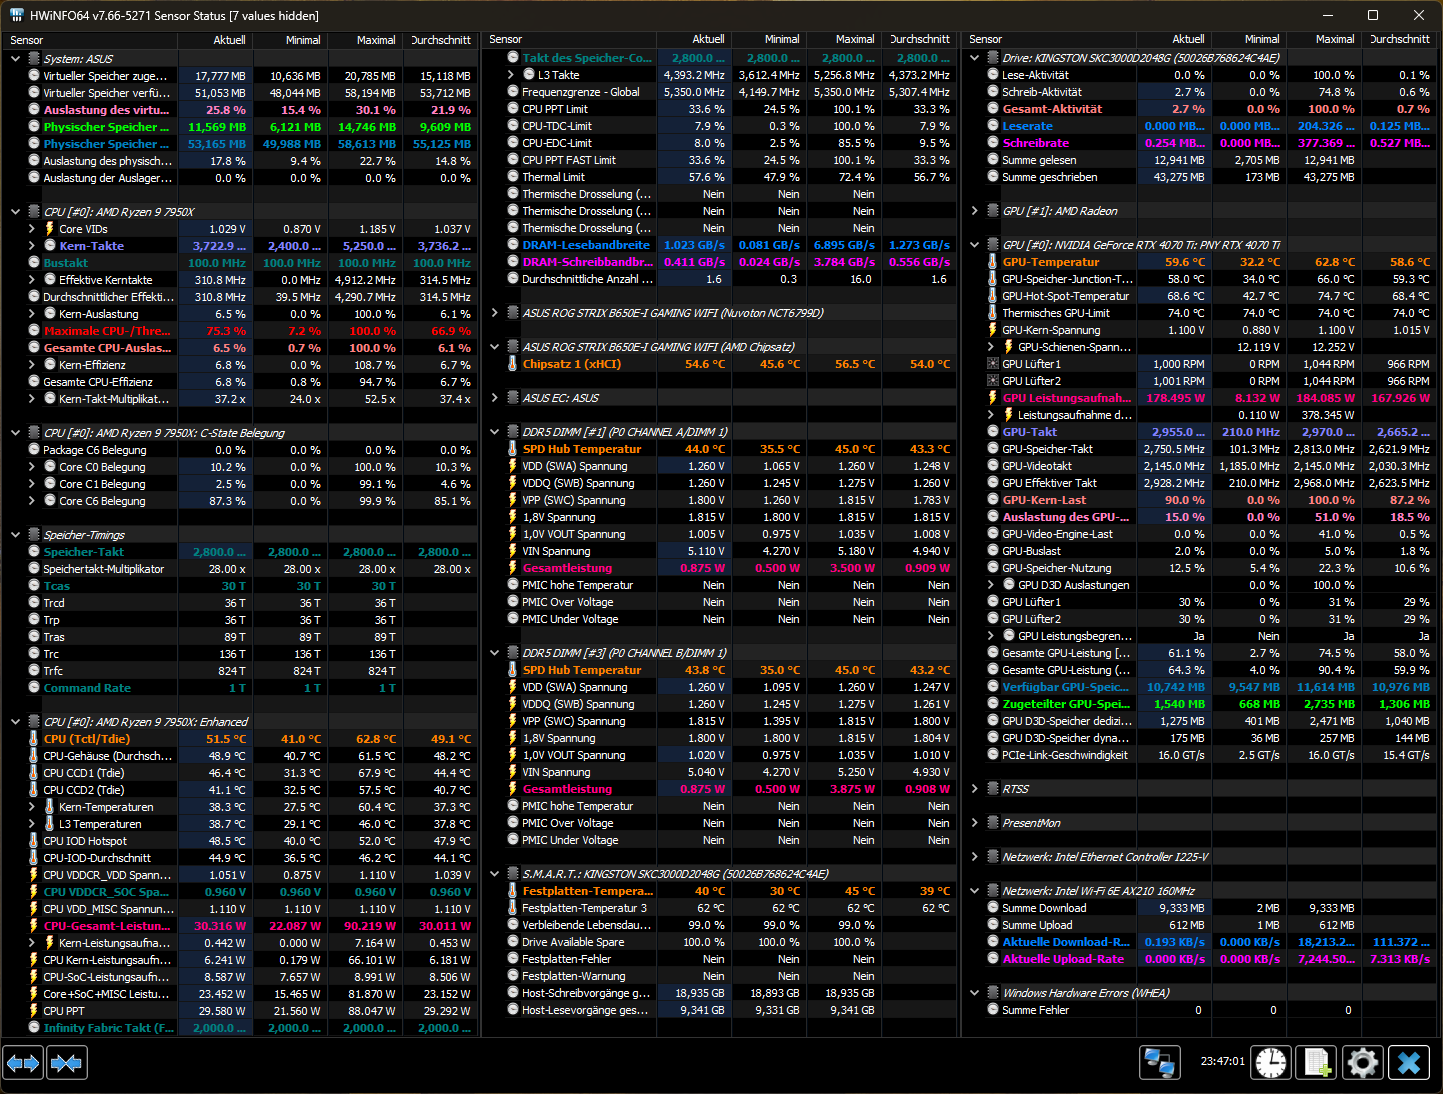1443x1094 pixels.
Task: Click the GPU-Takt circle icon
Action: [x=993, y=432]
